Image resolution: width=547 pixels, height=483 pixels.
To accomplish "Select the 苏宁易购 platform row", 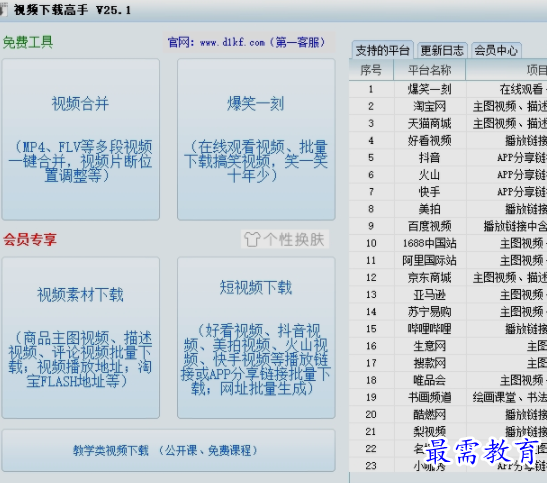I will 429,312.
